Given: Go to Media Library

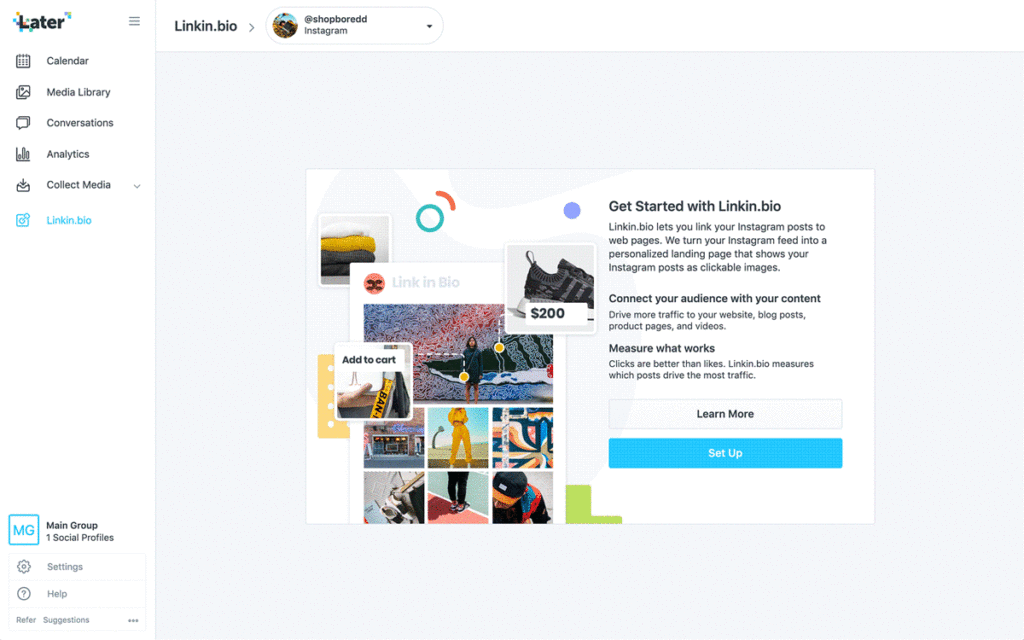Looking at the screenshot, I should click(x=78, y=92).
